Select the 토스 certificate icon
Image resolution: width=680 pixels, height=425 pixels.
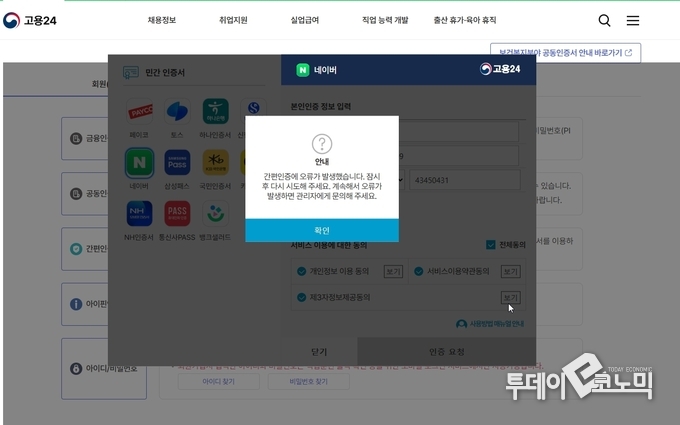[177, 112]
